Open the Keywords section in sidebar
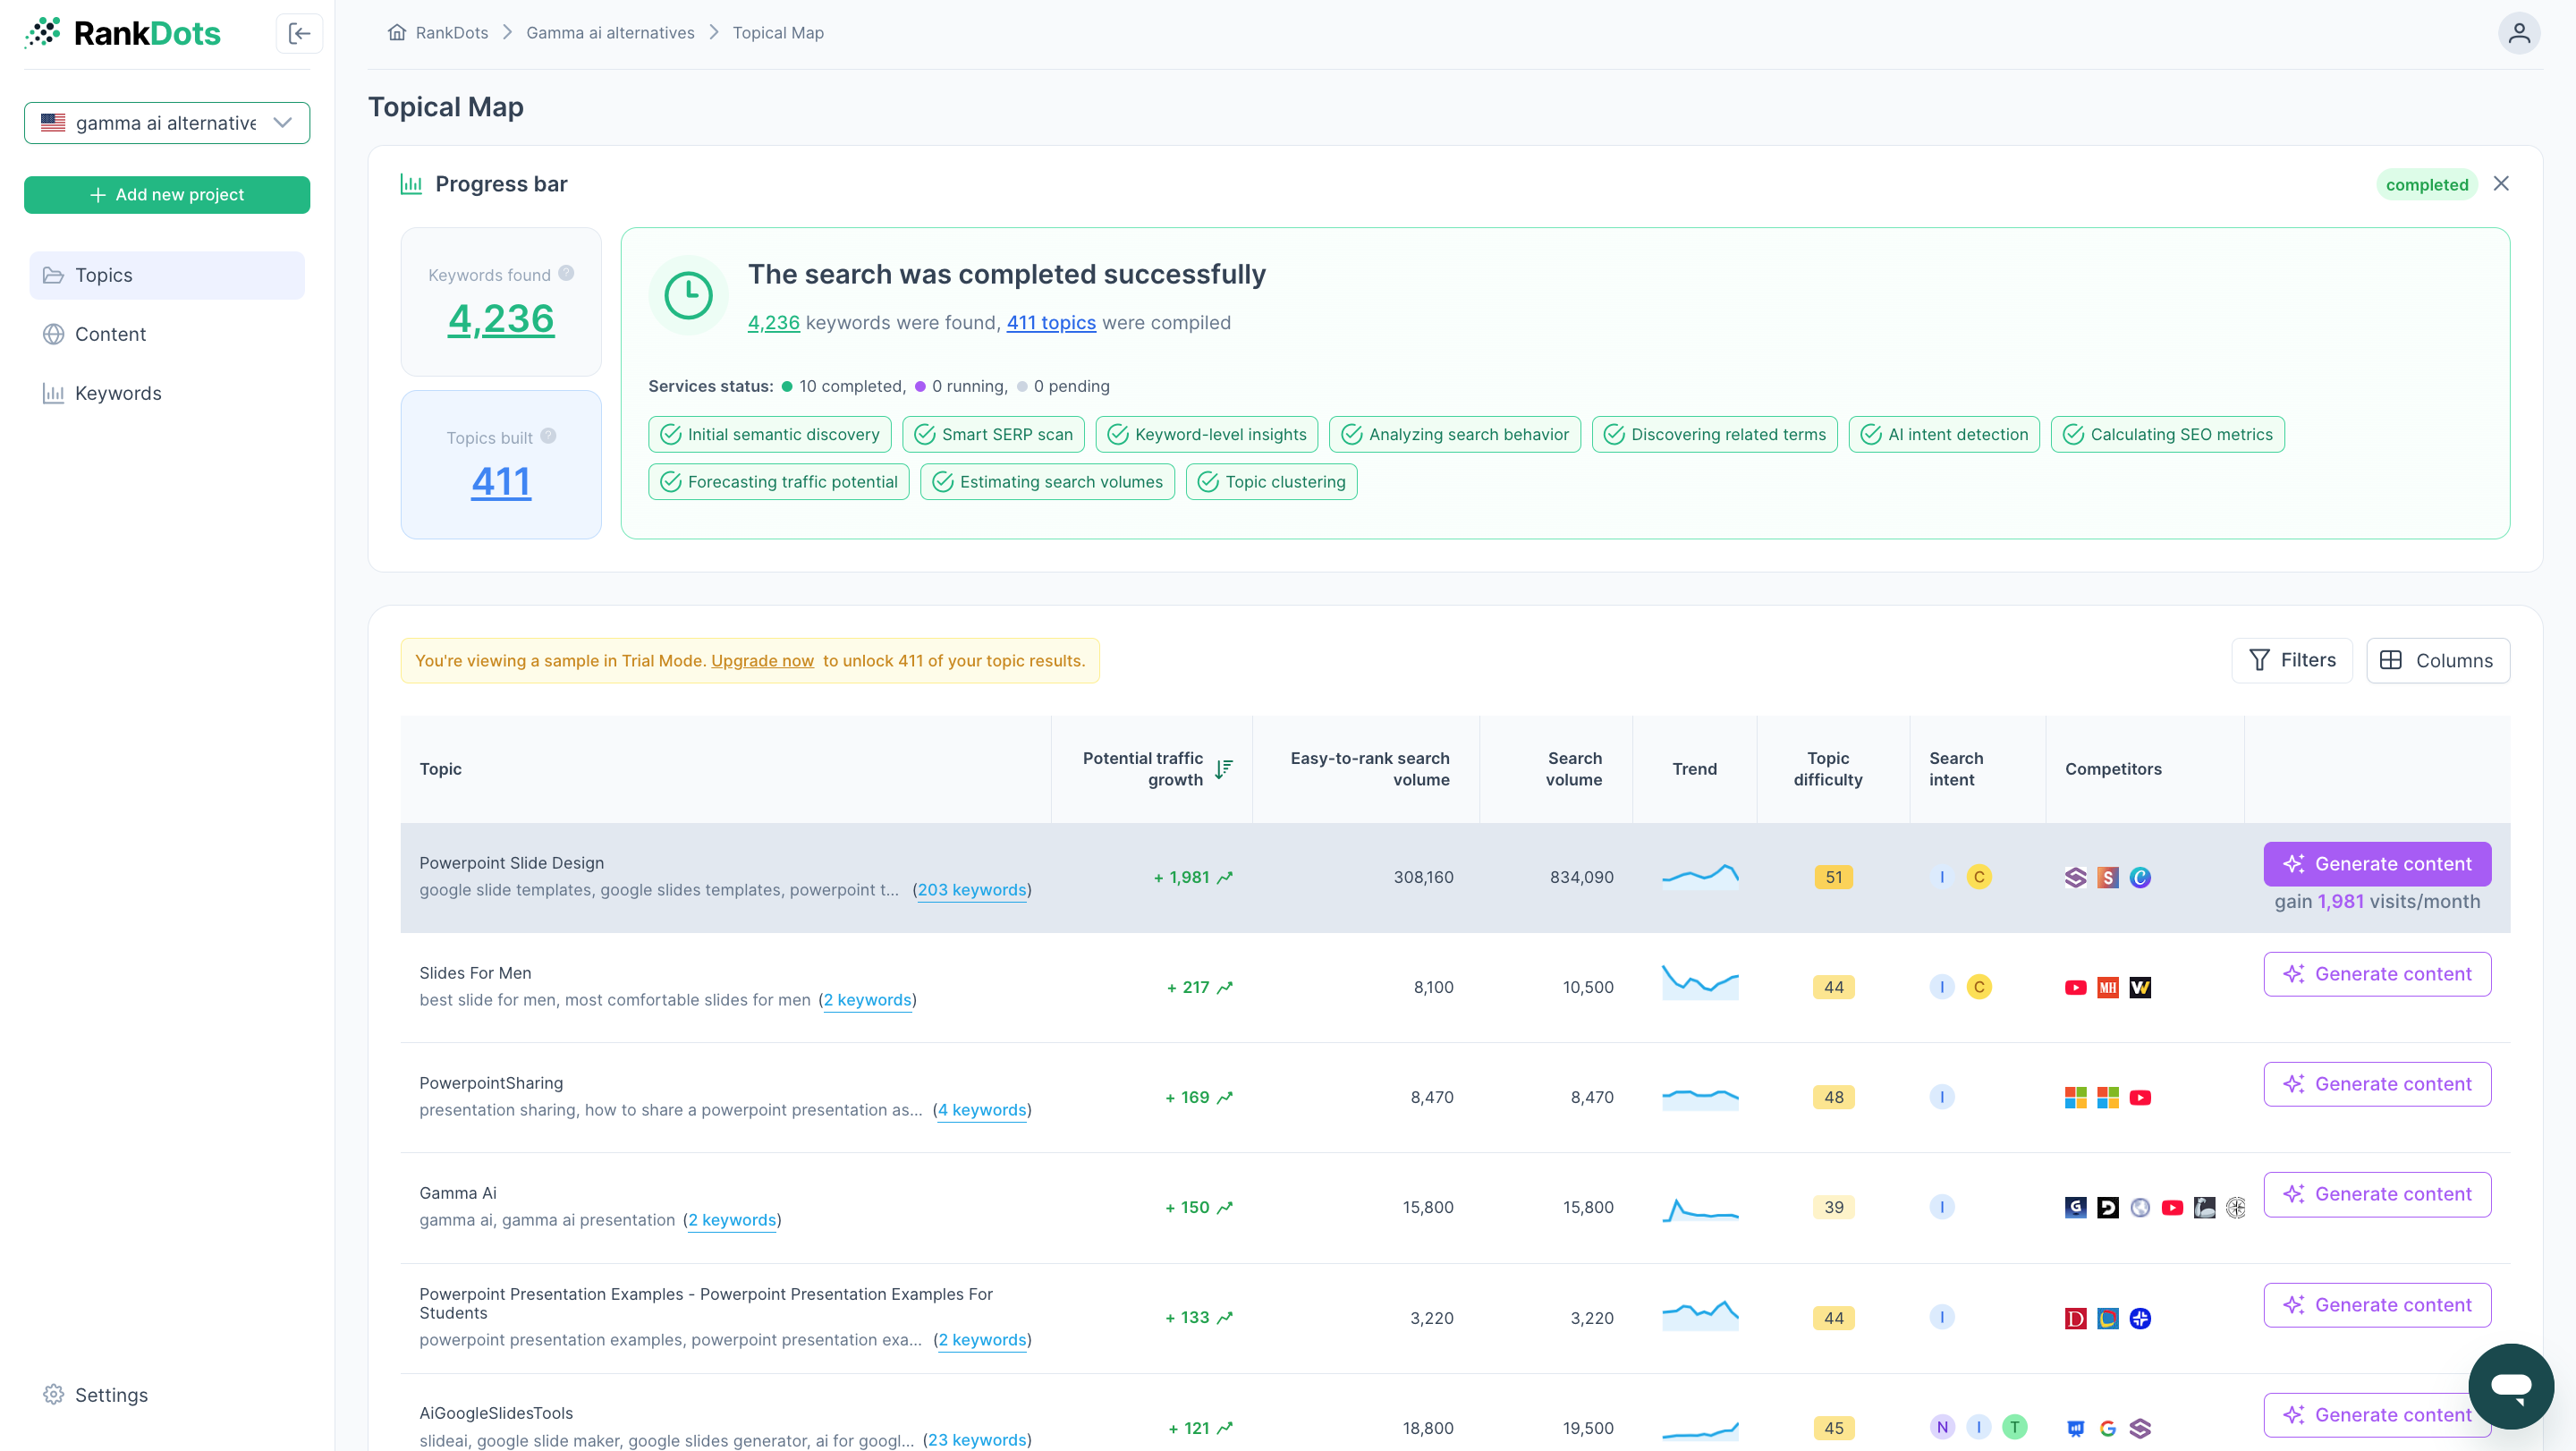This screenshot has height=1451, width=2576. tap(167, 393)
